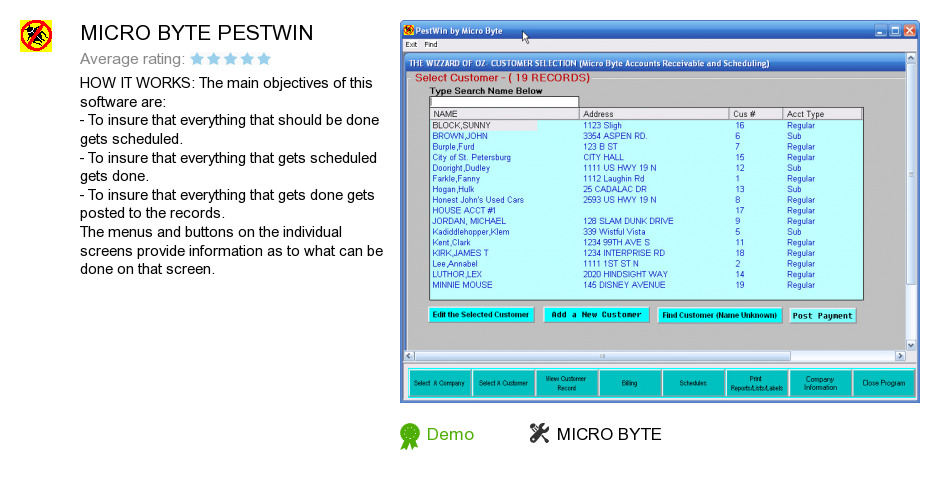Open Company Information
940x480 pixels.
pyautogui.click(x=821, y=383)
